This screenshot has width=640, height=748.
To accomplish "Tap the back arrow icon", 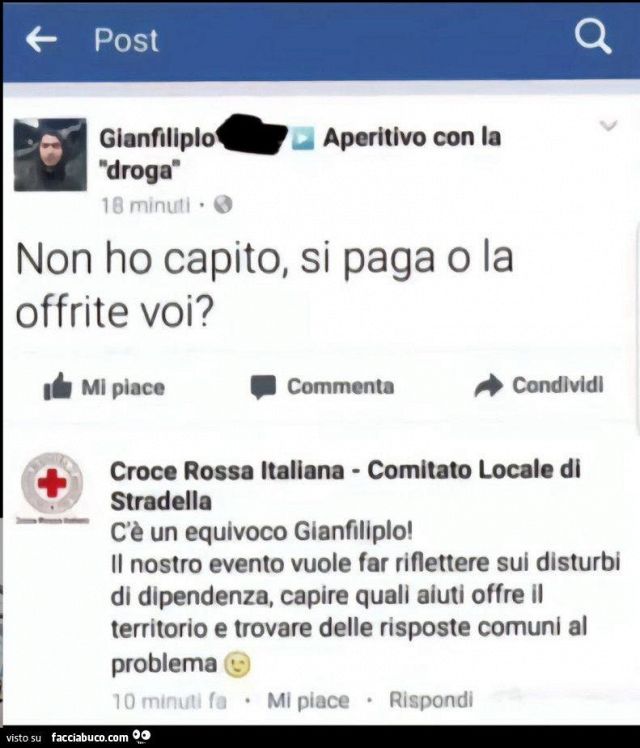I will [x=41, y=39].
